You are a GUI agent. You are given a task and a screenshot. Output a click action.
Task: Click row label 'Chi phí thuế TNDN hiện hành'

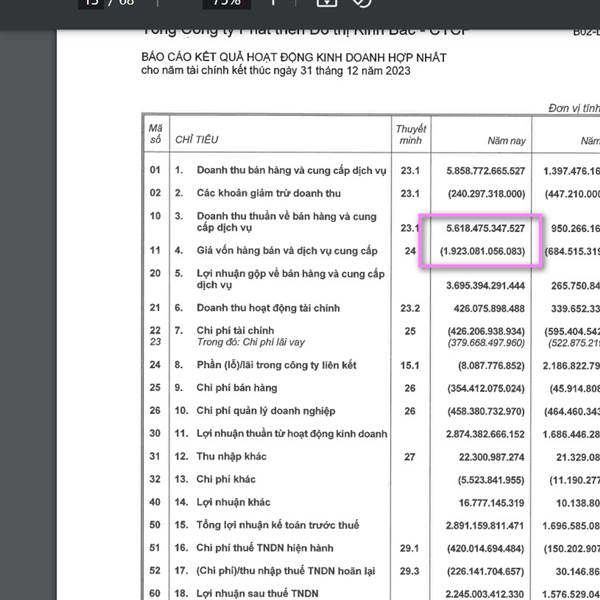tap(265, 548)
